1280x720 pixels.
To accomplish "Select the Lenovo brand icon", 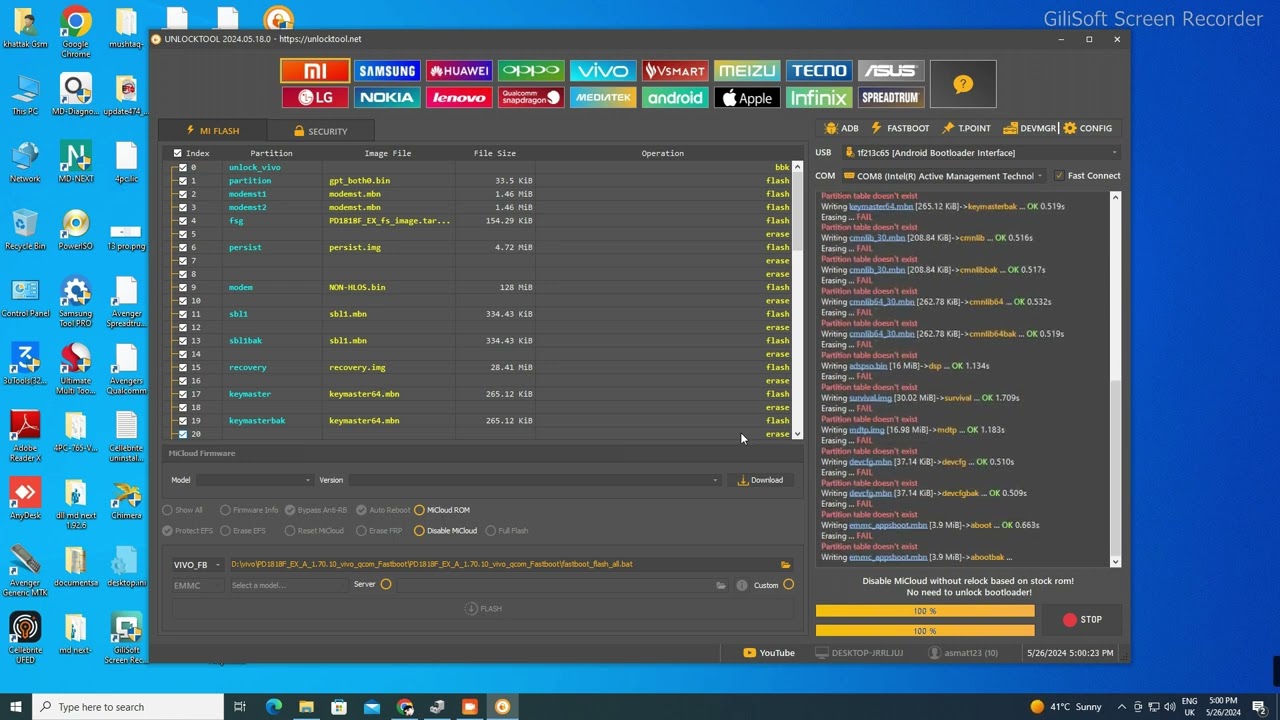I will click(459, 98).
